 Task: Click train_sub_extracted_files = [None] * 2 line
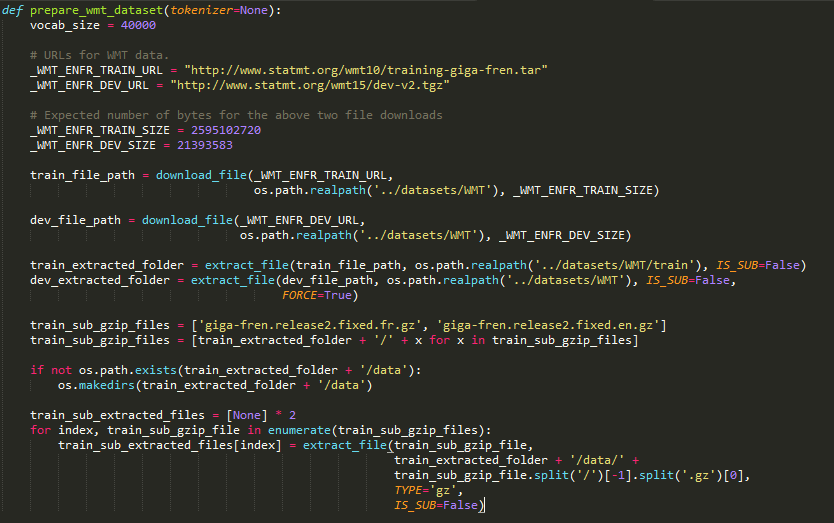tap(163, 415)
